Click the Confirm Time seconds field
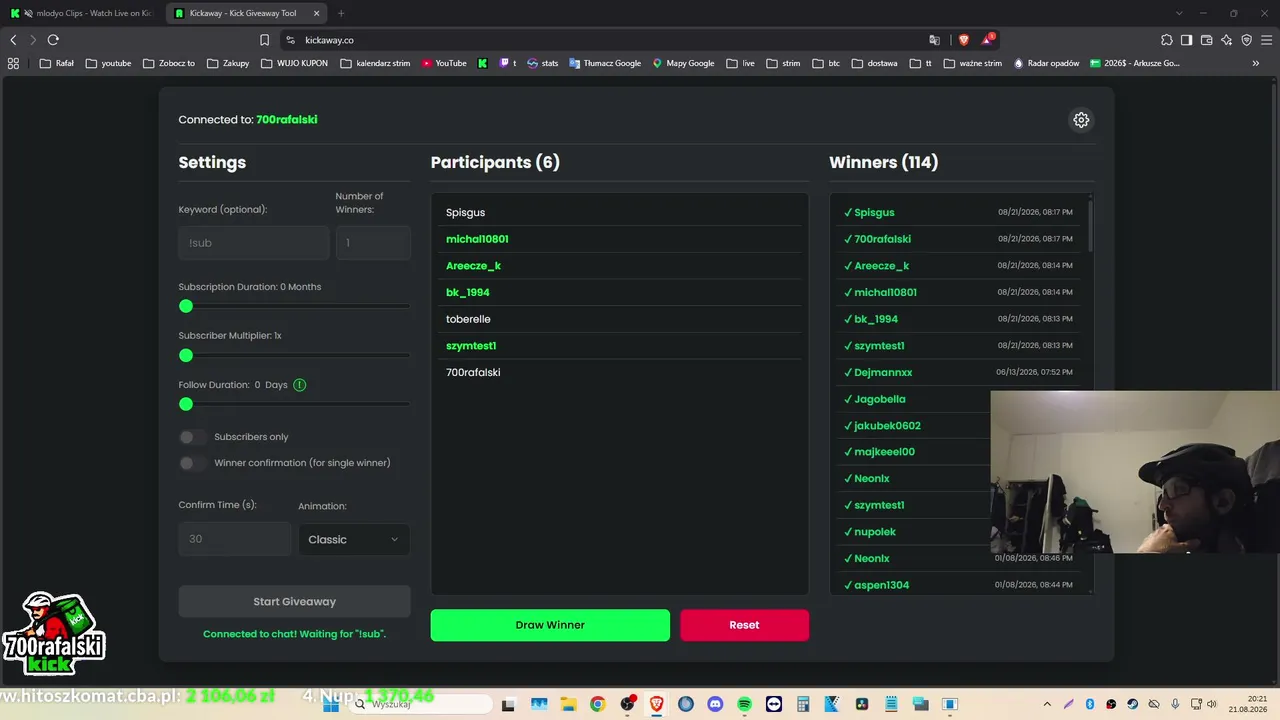This screenshot has height=720, width=1280. pyautogui.click(x=235, y=539)
